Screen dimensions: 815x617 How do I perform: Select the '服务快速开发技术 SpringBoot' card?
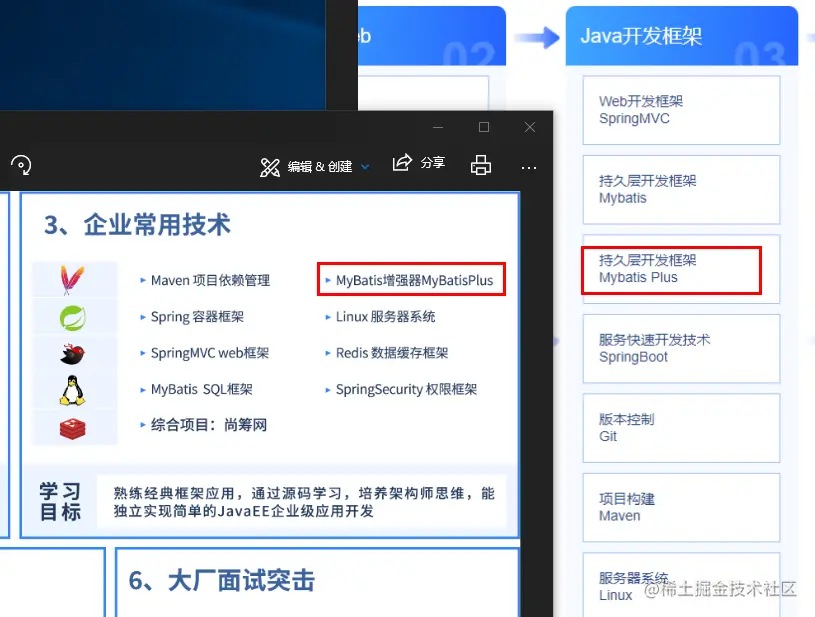click(681, 349)
